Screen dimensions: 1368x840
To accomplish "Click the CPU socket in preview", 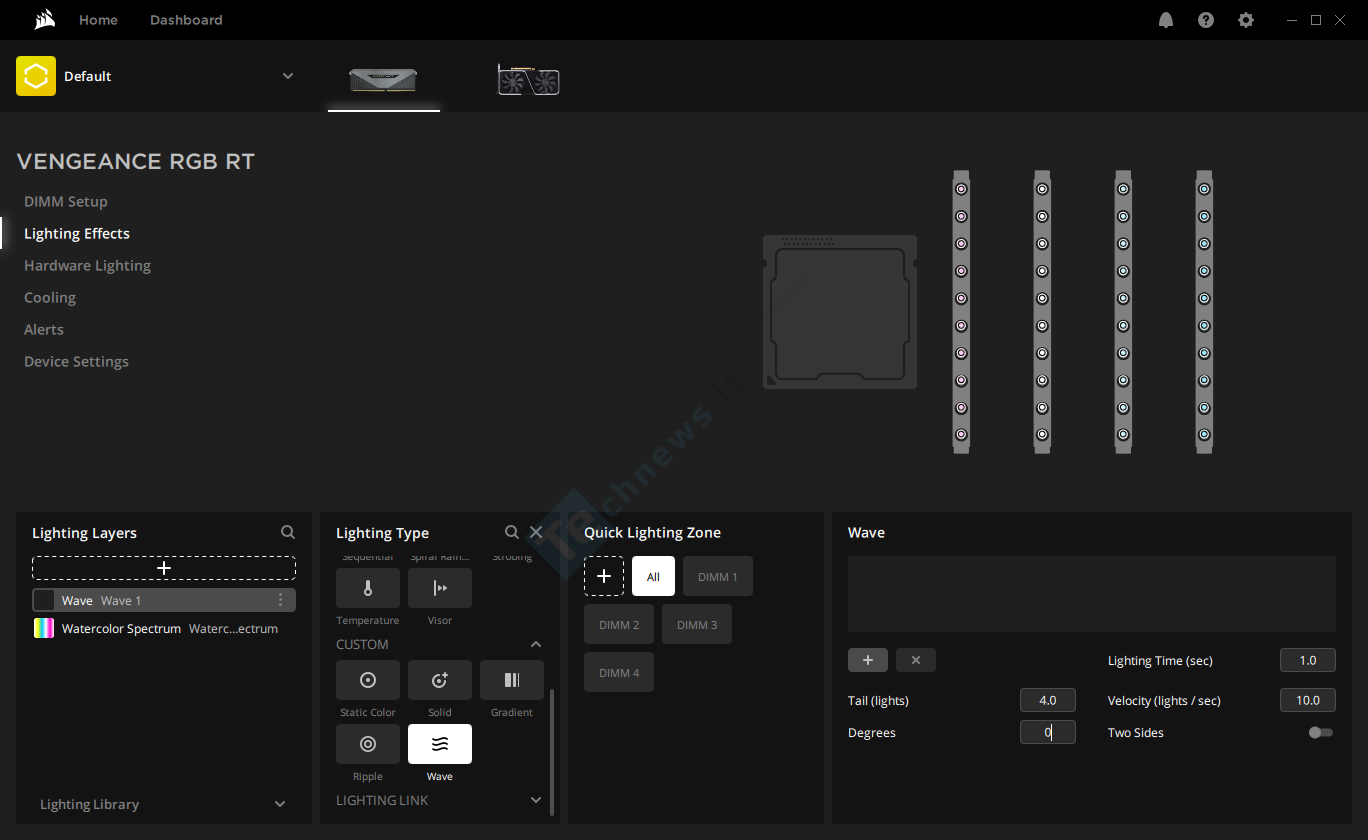I will point(840,311).
